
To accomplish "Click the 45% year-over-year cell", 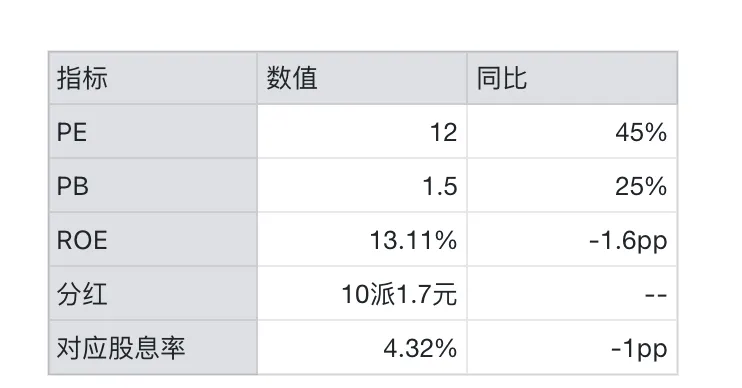I will click(x=572, y=132).
